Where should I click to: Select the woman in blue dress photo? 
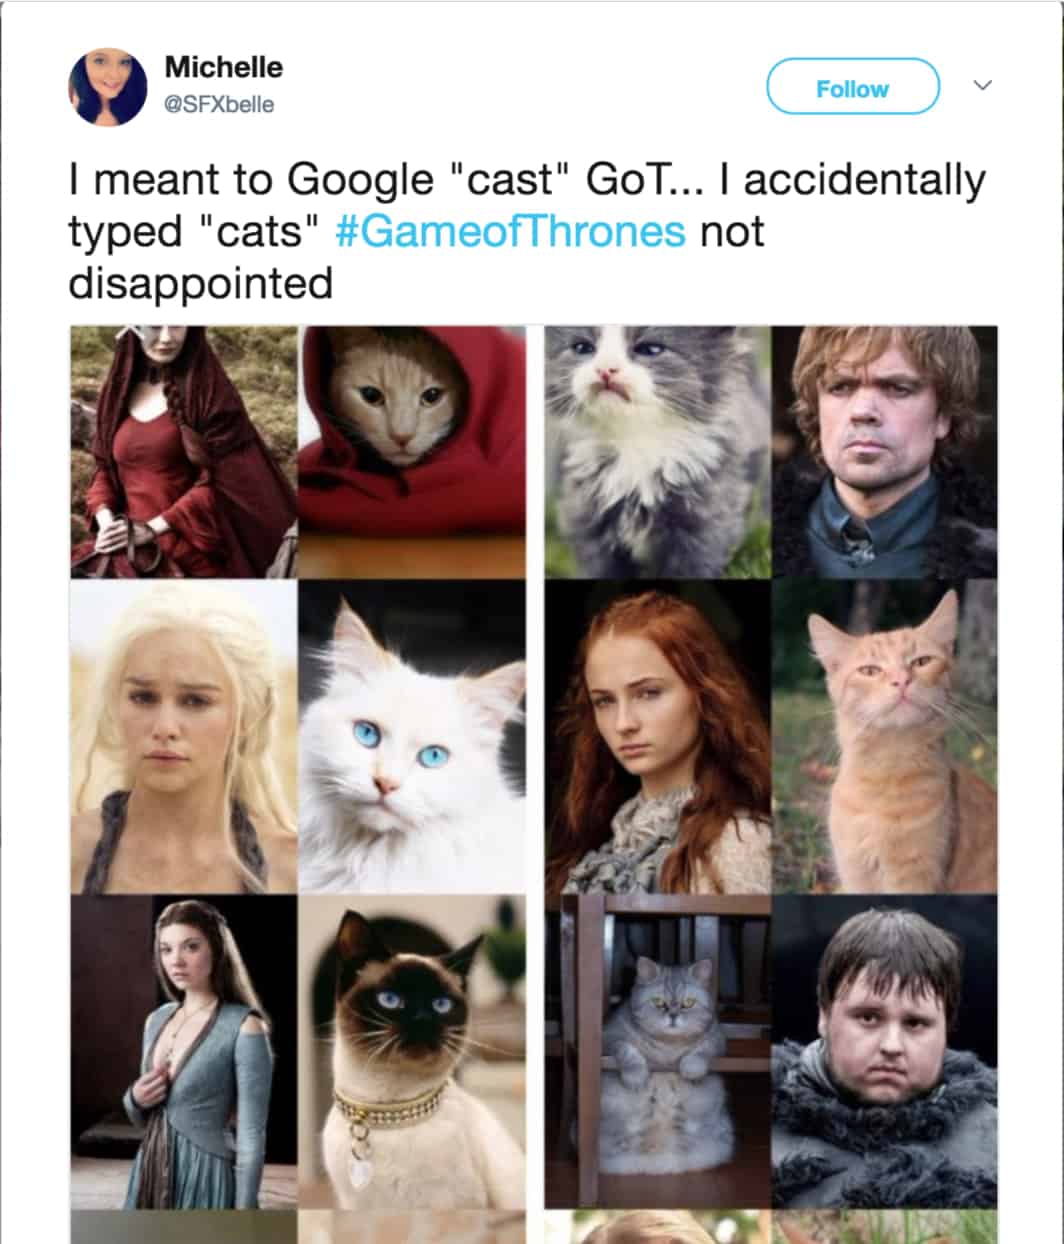pos(184,1051)
